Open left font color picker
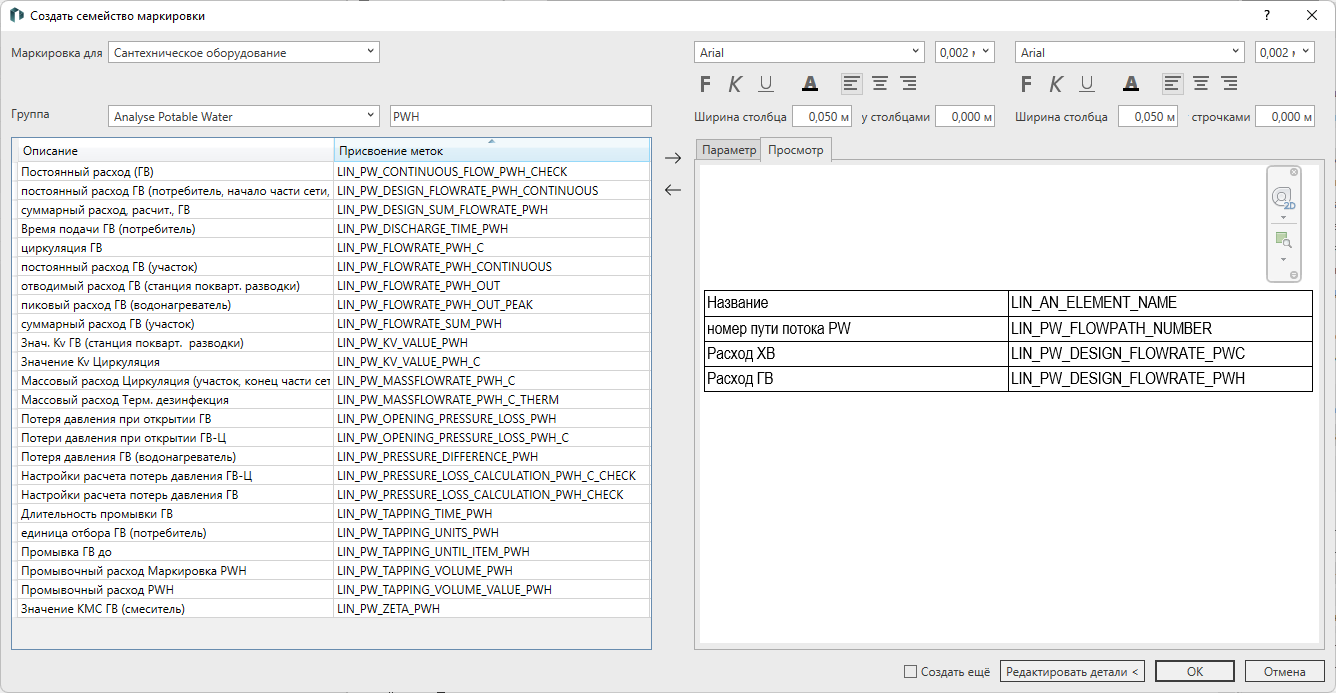This screenshot has height=693, width=1336. pyautogui.click(x=810, y=84)
